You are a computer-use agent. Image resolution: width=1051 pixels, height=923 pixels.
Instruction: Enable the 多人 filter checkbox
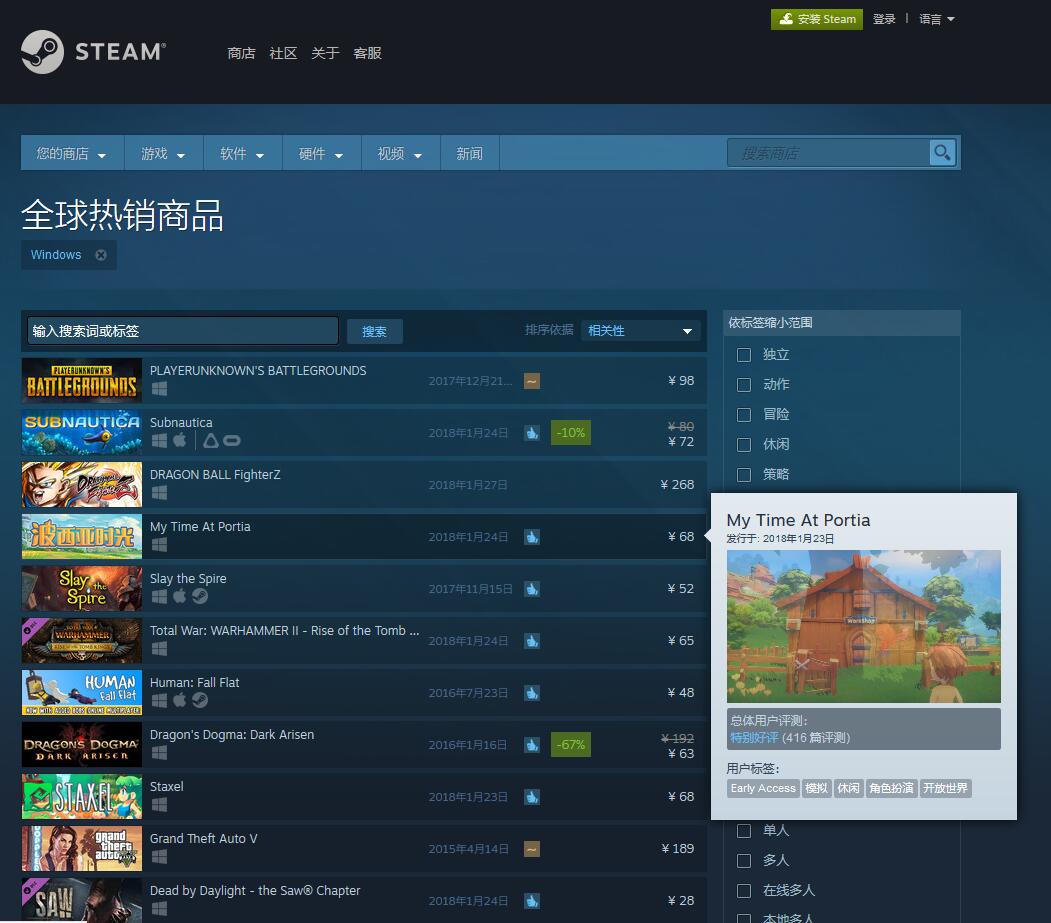click(x=744, y=861)
